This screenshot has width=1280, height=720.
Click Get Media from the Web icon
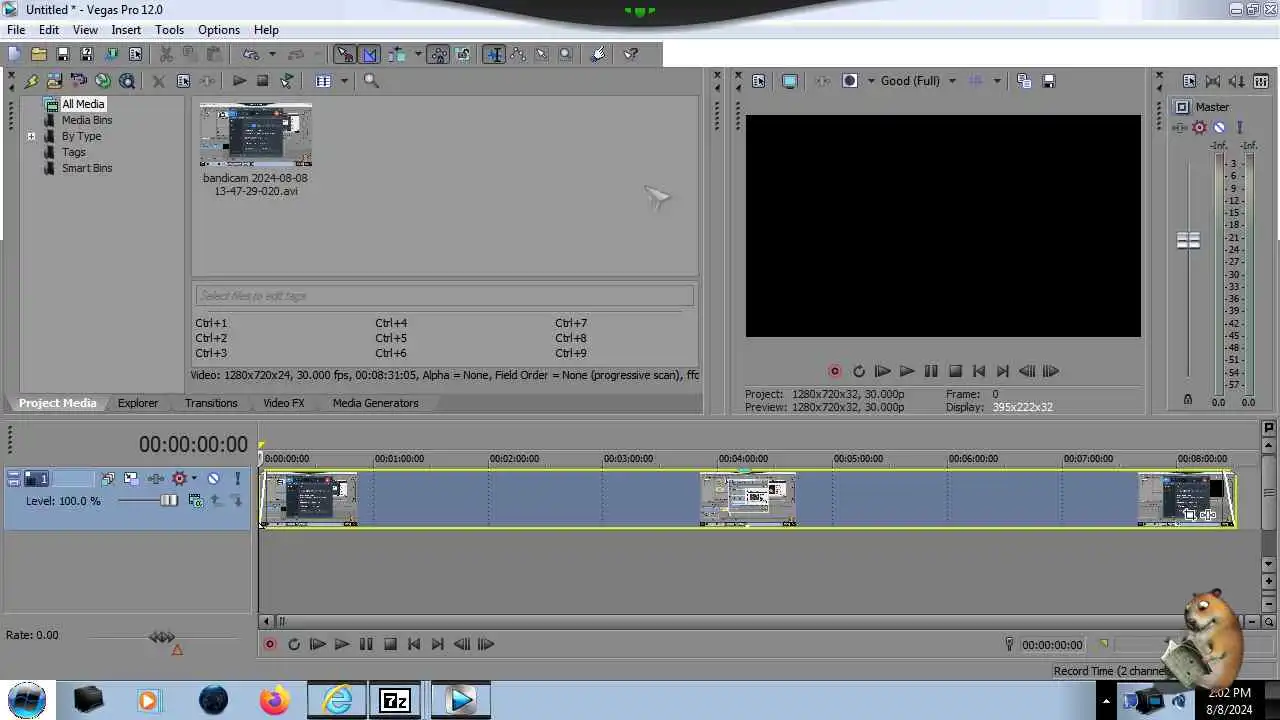(103, 81)
